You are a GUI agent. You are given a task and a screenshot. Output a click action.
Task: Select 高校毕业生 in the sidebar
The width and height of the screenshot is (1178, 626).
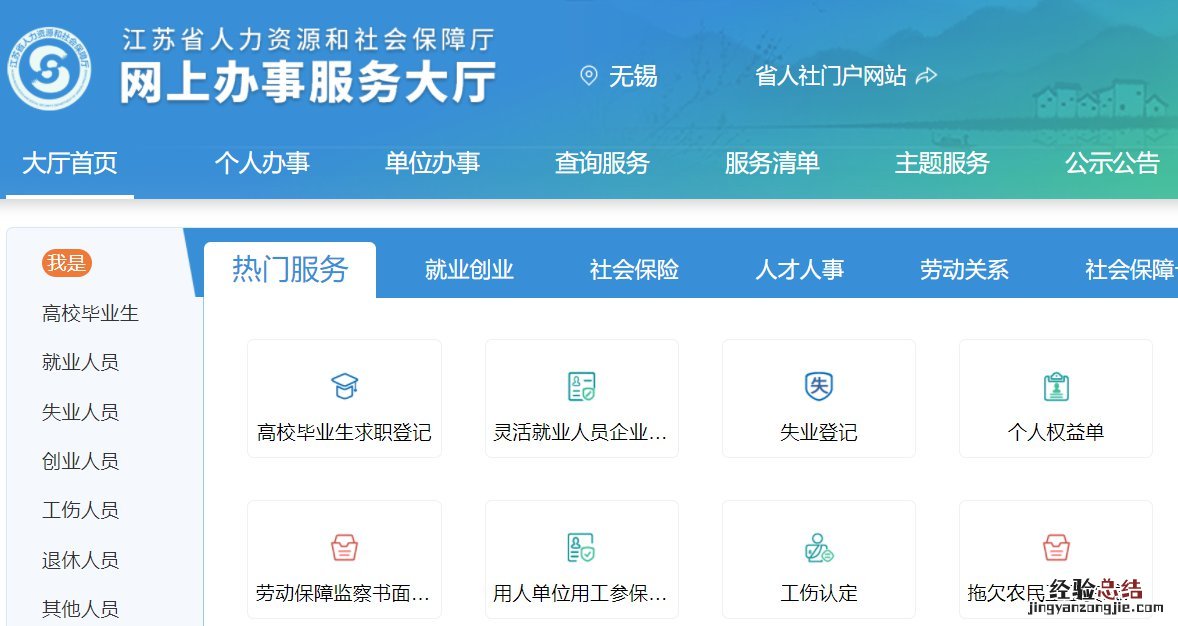[x=90, y=313]
